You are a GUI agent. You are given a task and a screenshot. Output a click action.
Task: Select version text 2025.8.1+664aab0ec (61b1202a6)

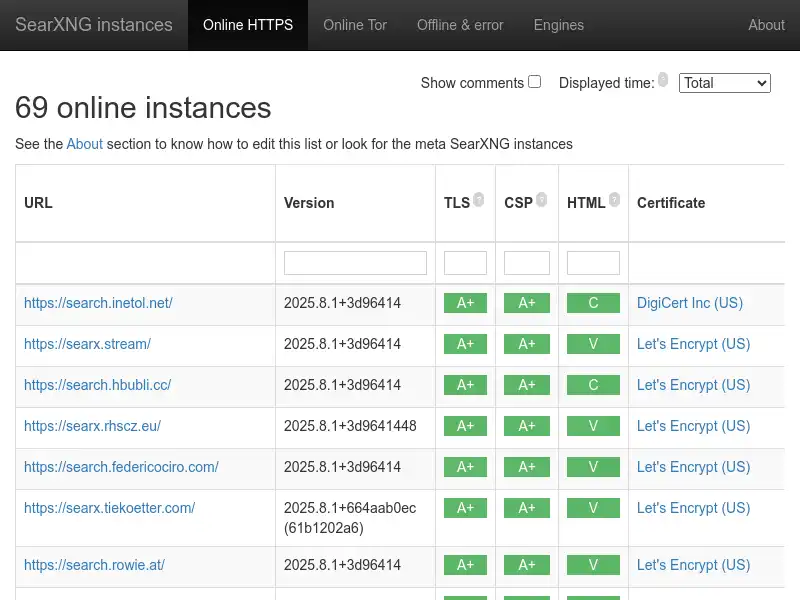350,518
